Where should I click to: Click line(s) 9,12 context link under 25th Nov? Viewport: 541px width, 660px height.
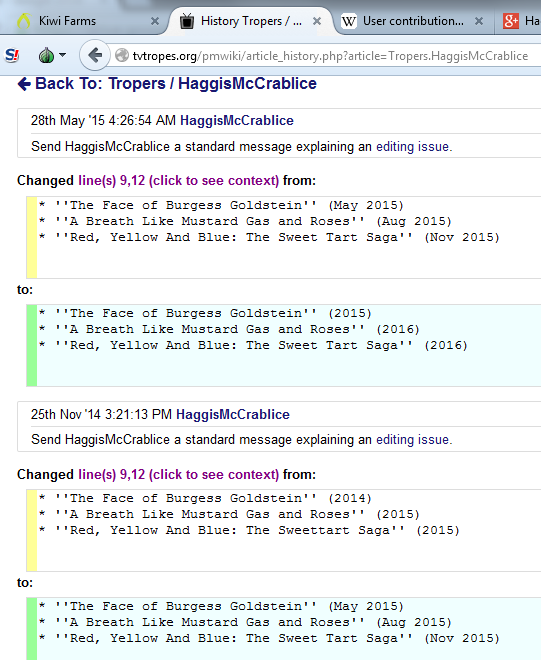(179, 474)
